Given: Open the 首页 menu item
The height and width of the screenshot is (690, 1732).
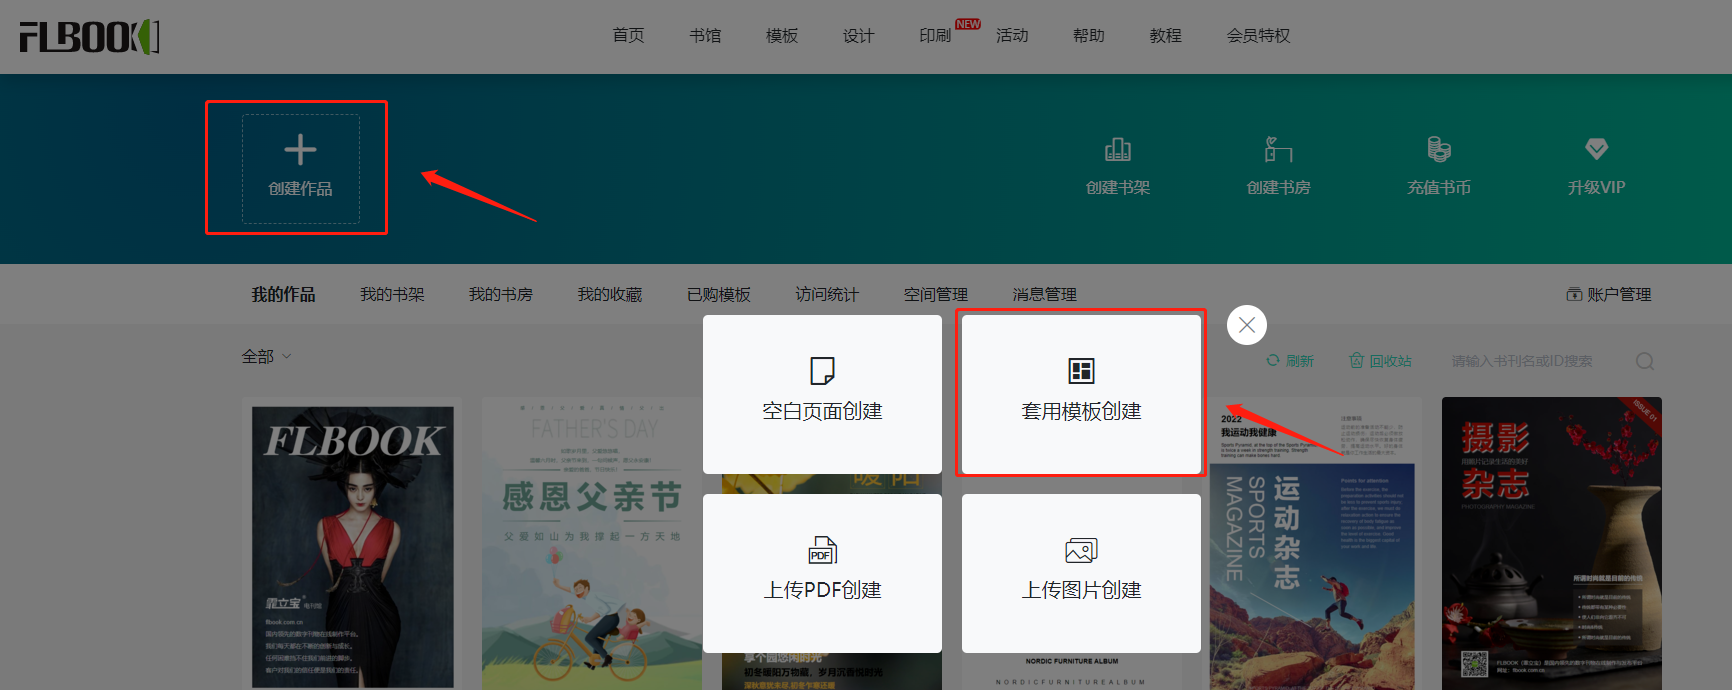Looking at the screenshot, I should 628,35.
